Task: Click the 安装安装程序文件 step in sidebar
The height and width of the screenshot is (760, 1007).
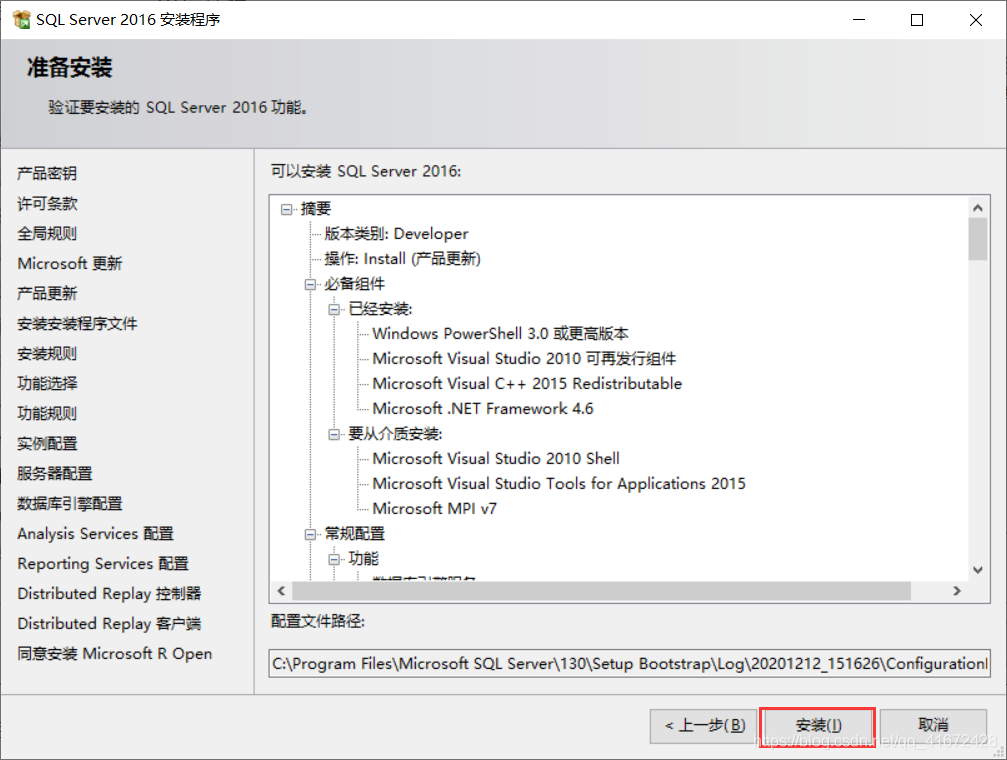Action: (x=77, y=324)
